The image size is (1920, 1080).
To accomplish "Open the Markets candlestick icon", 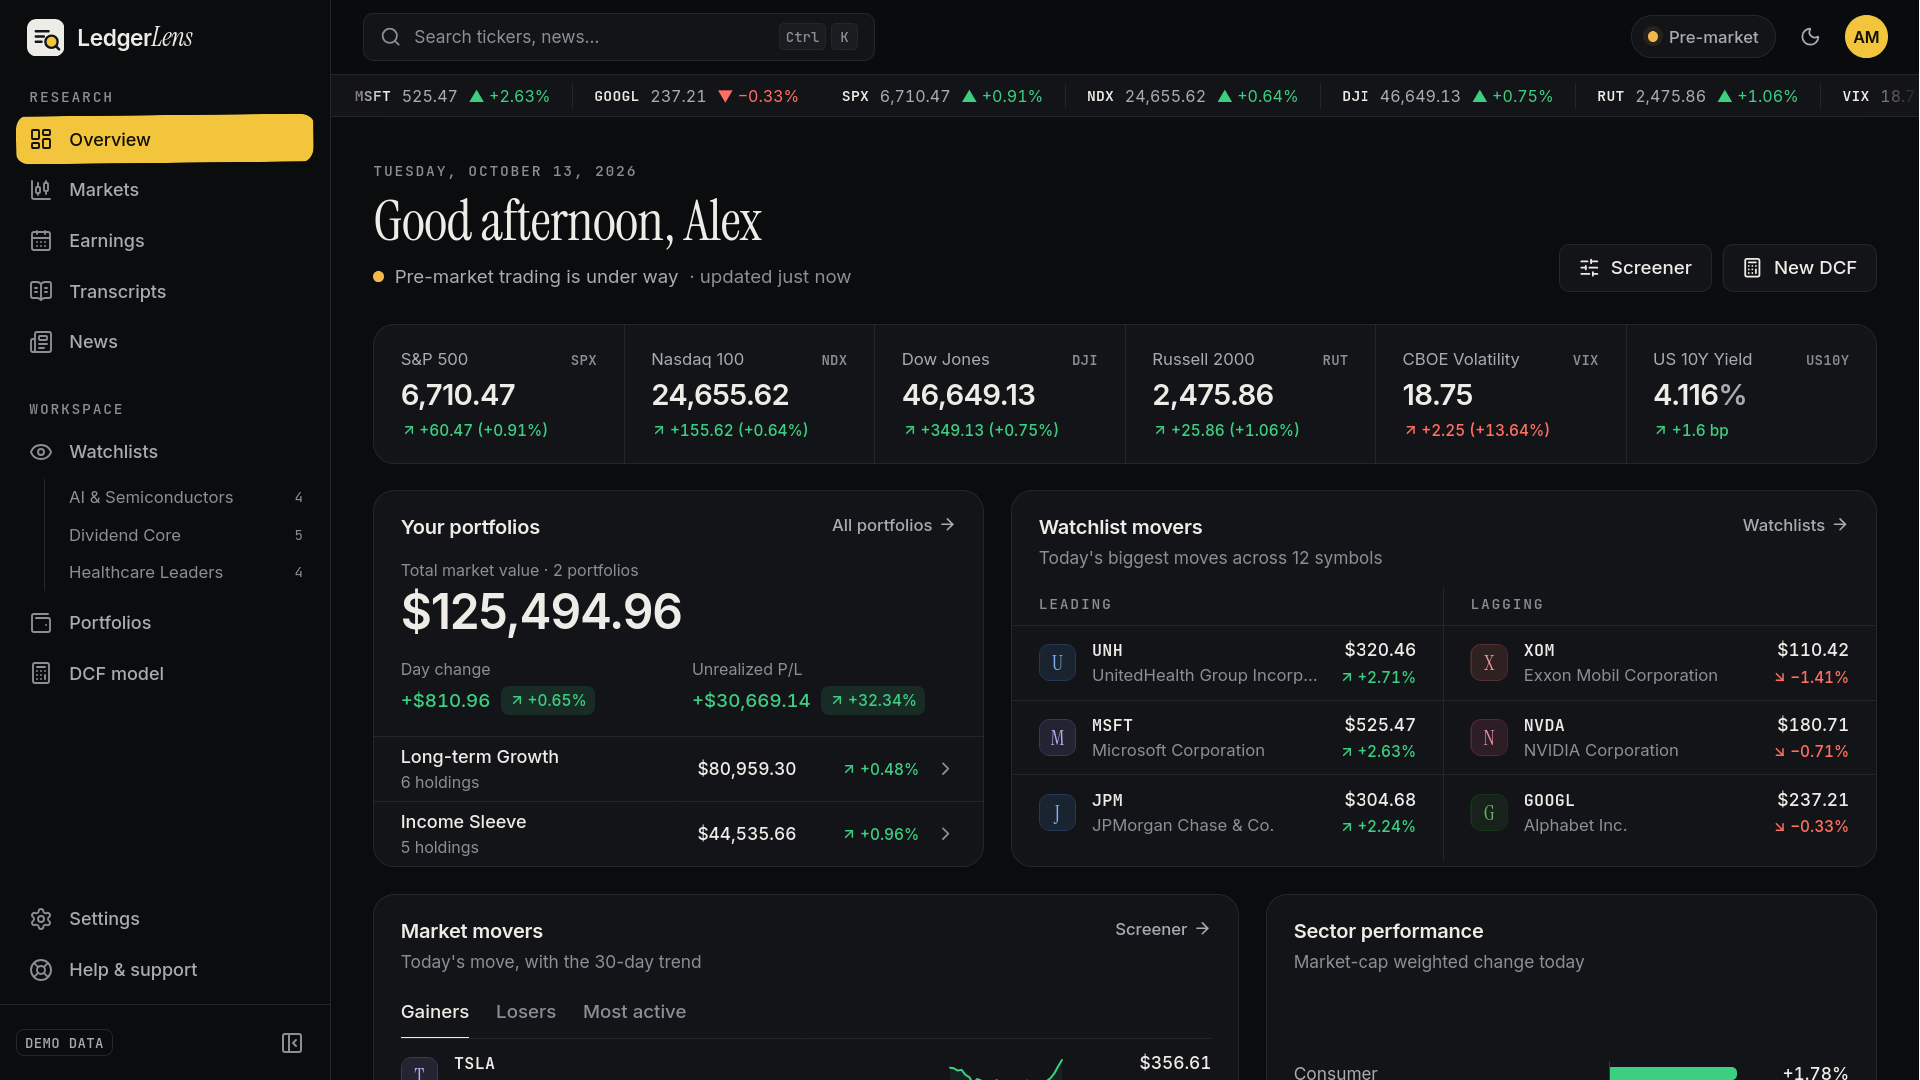I will coord(41,190).
